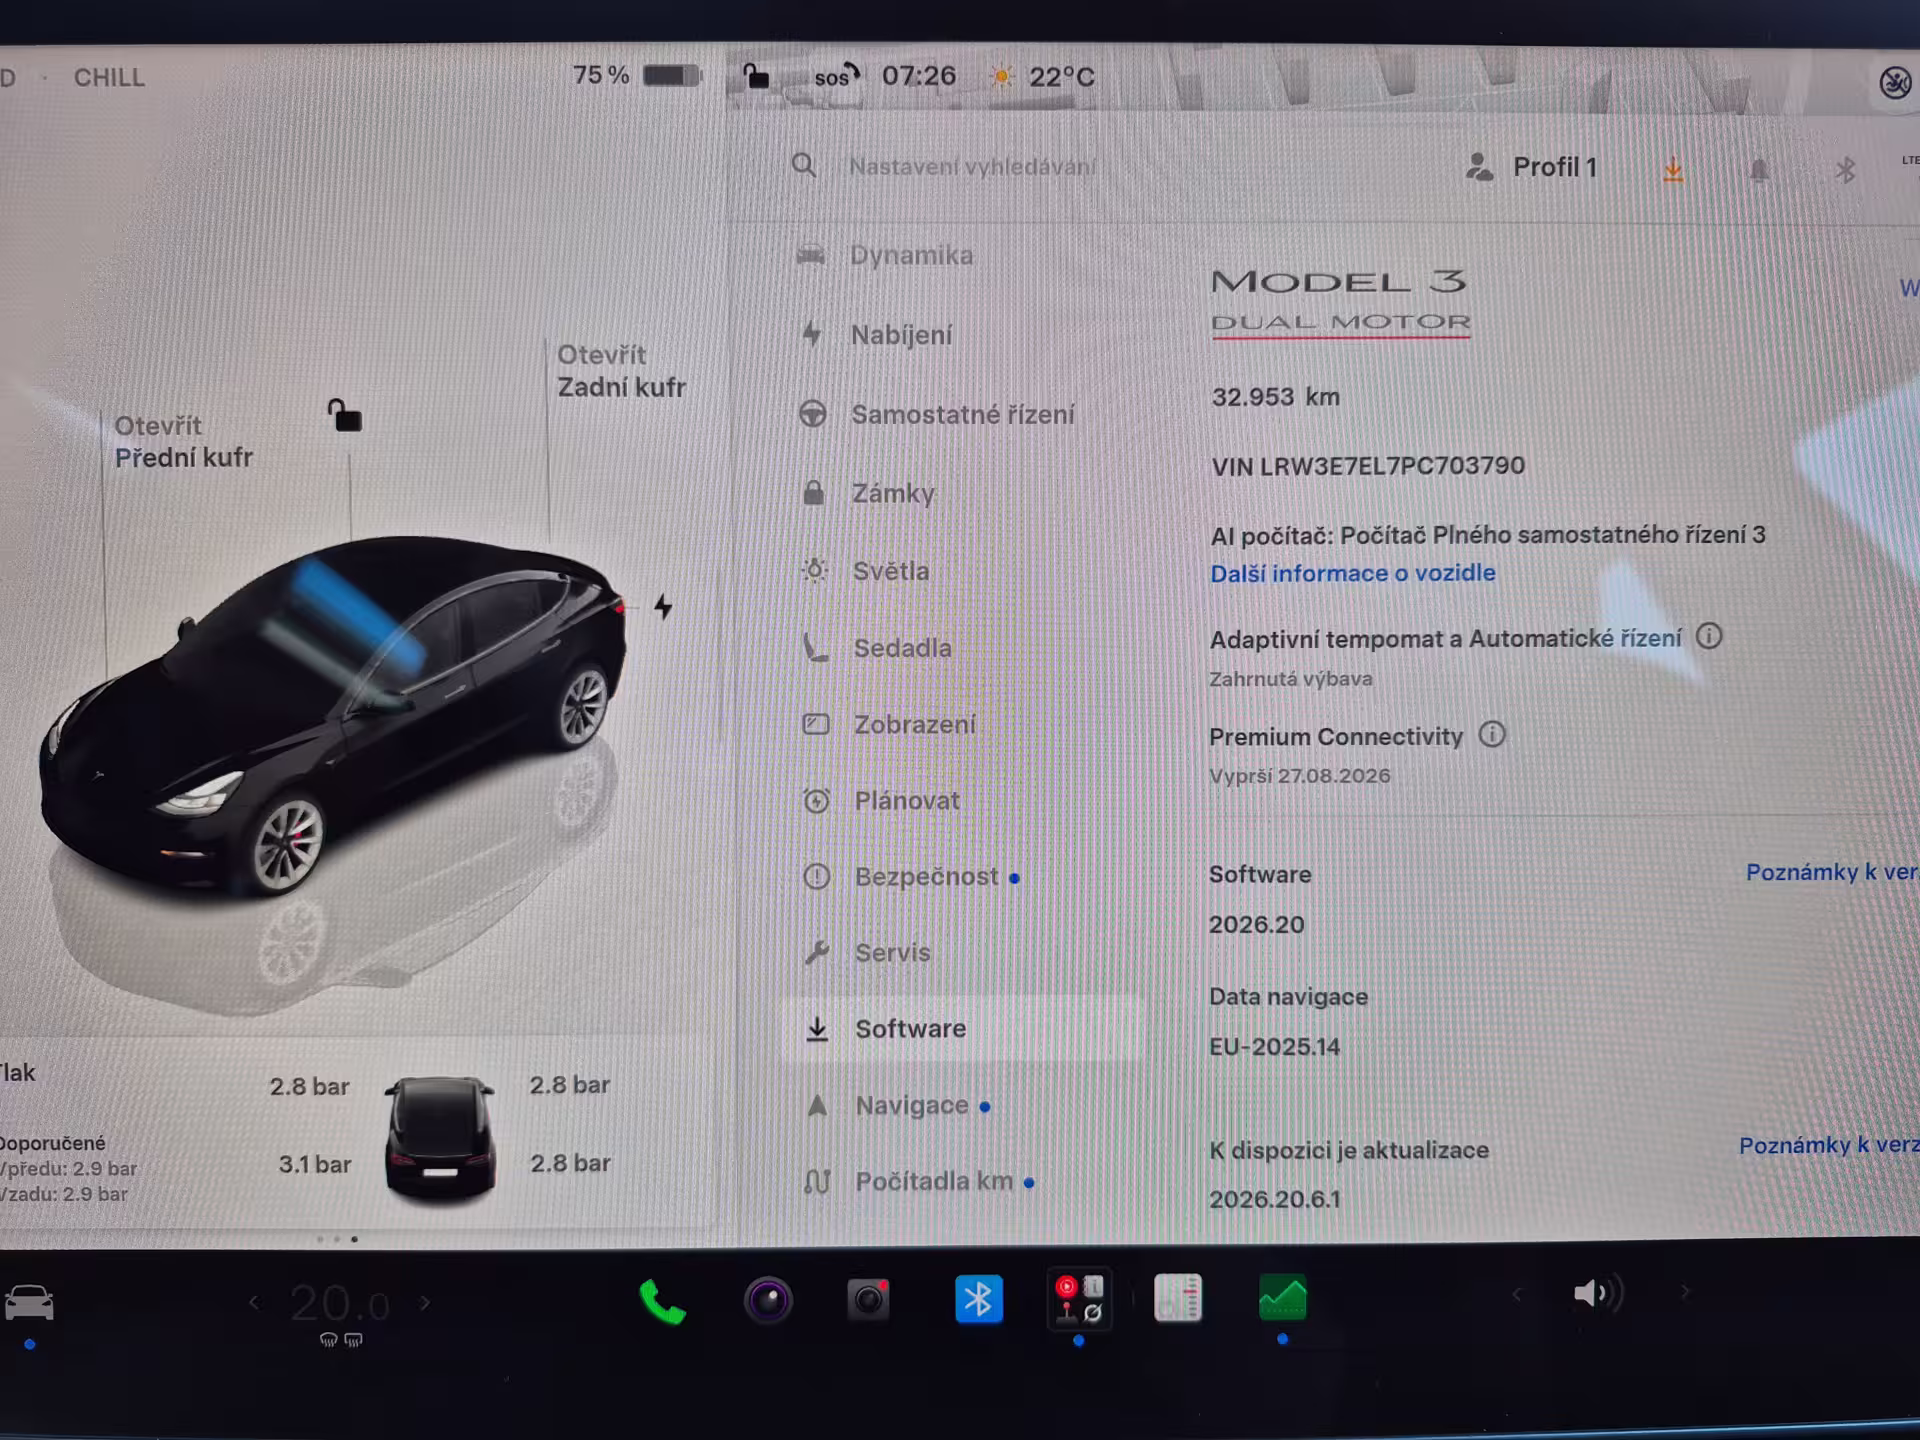This screenshot has width=1920, height=1440.
Task: Tap the seat heater icons under temperature
Action: [x=341, y=1340]
